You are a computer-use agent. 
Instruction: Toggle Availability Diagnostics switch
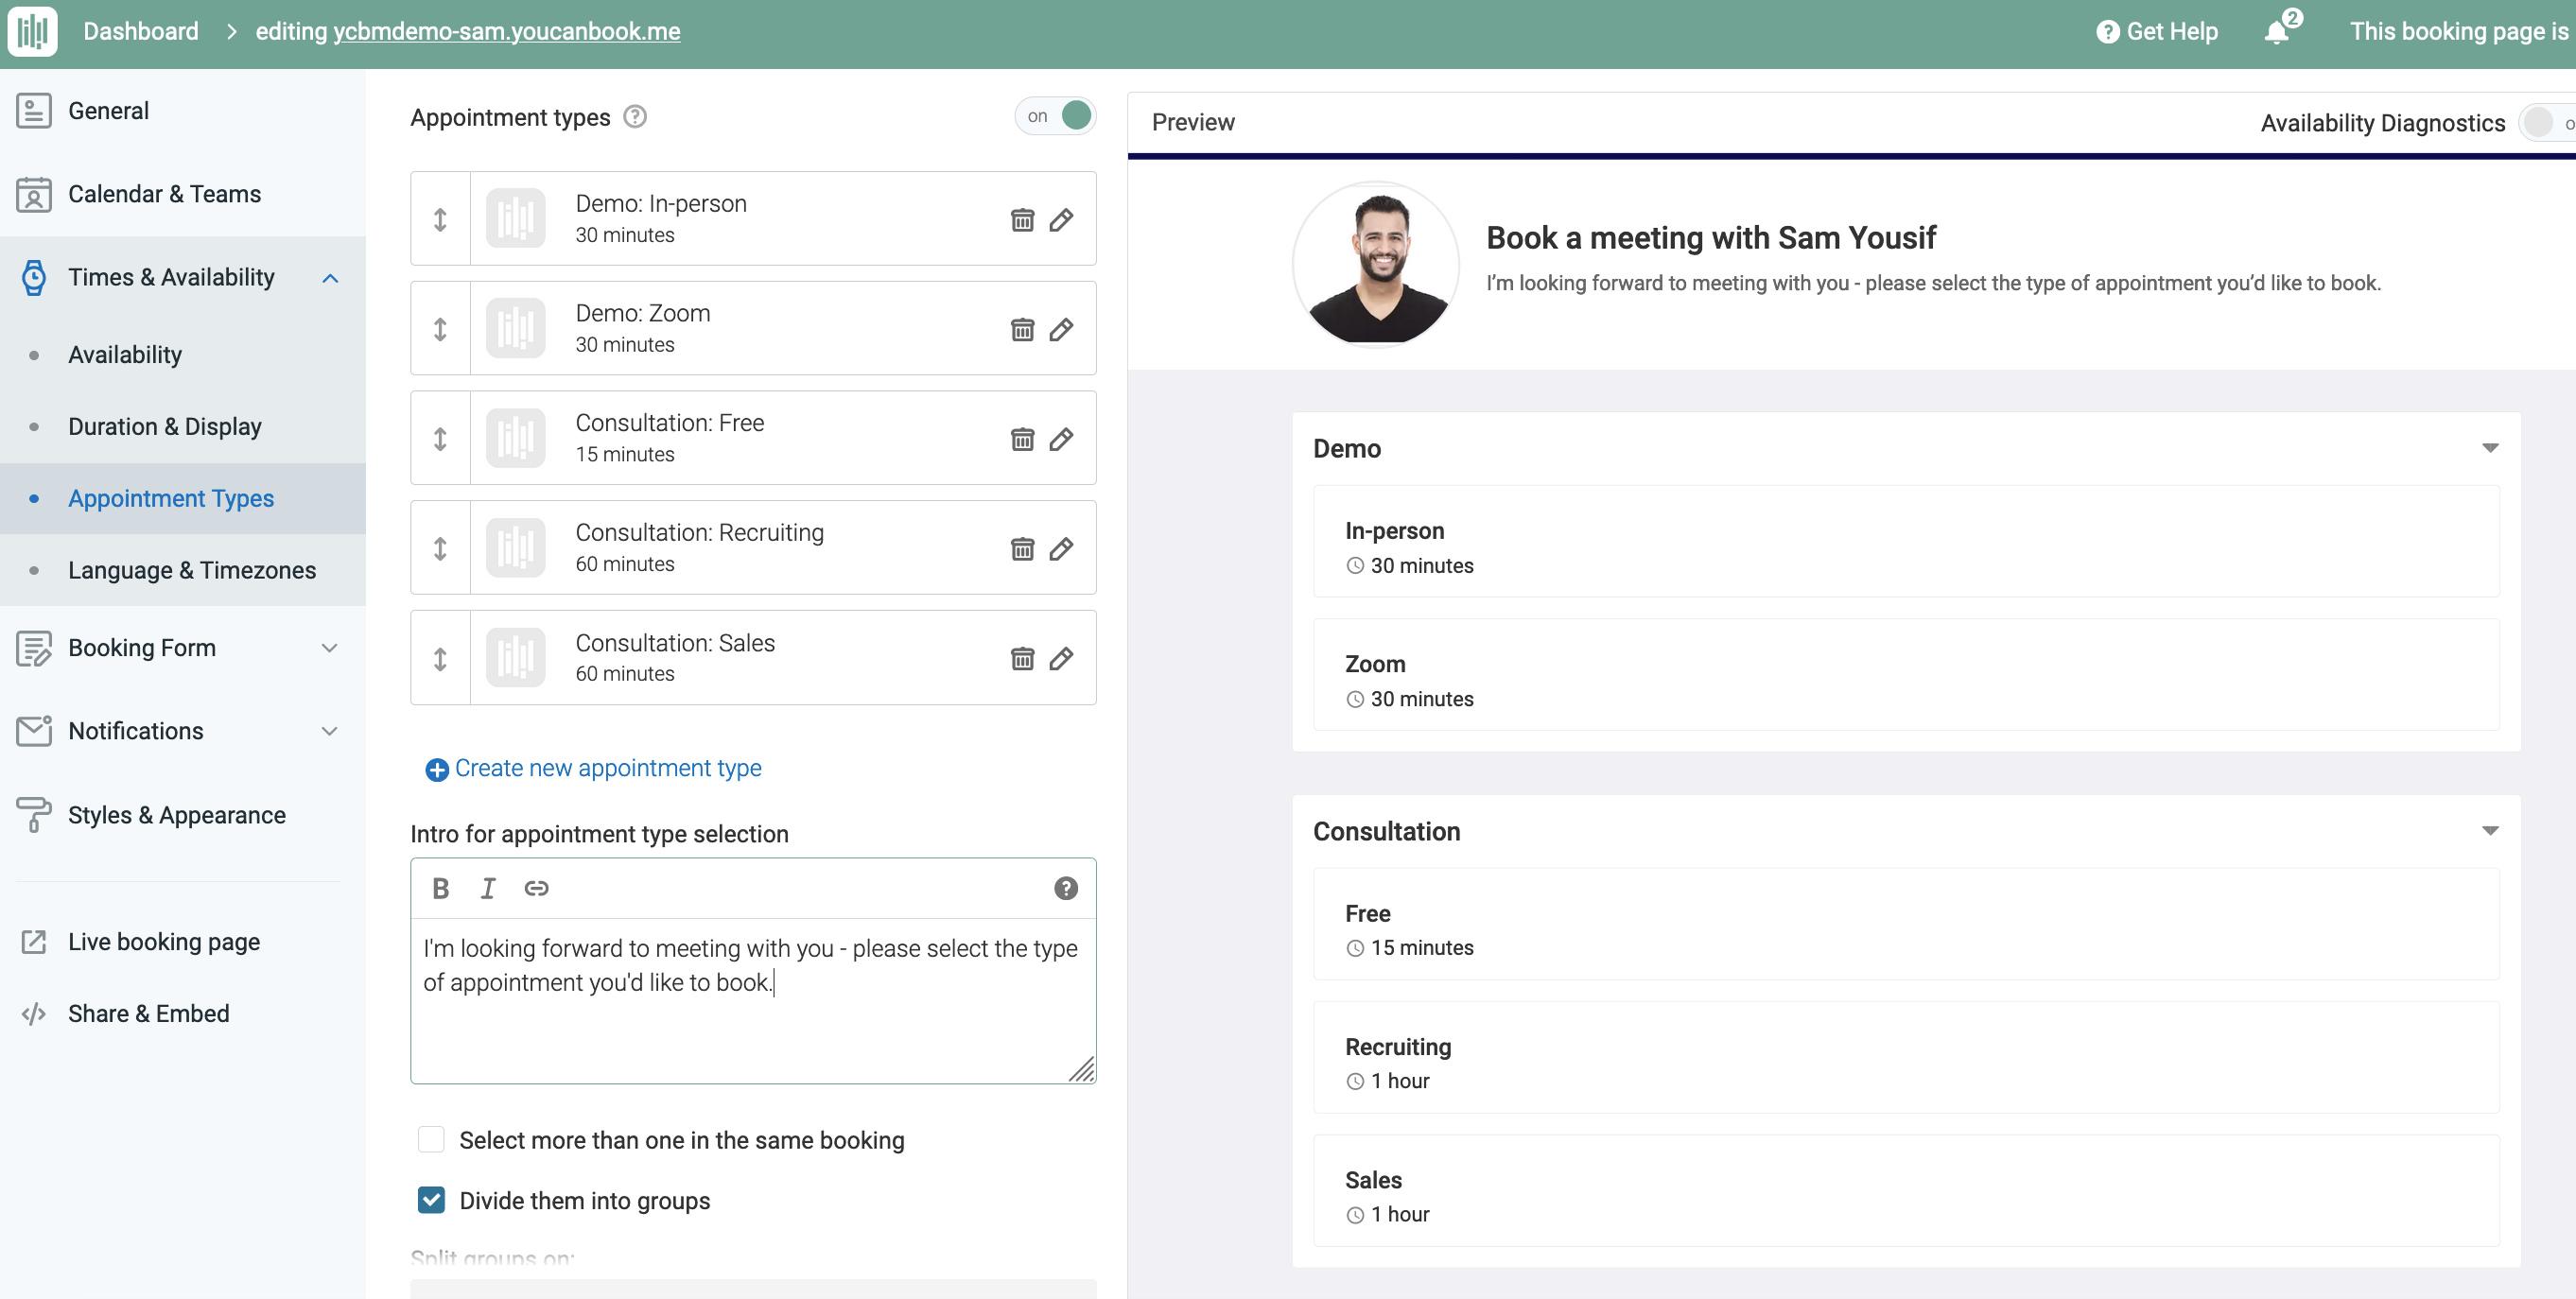(2546, 123)
